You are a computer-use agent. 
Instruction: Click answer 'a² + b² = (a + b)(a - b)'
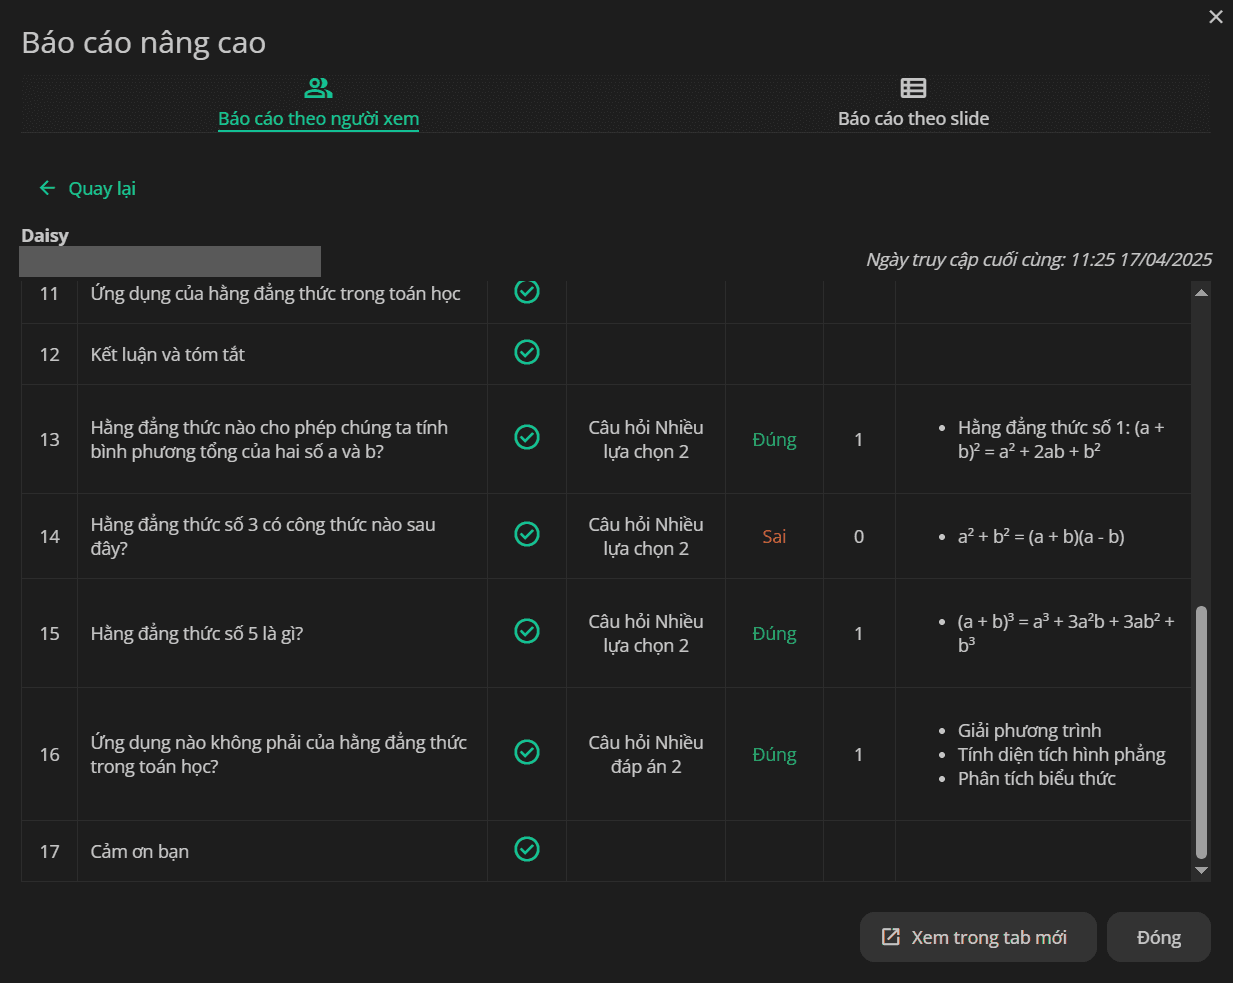1041,536
